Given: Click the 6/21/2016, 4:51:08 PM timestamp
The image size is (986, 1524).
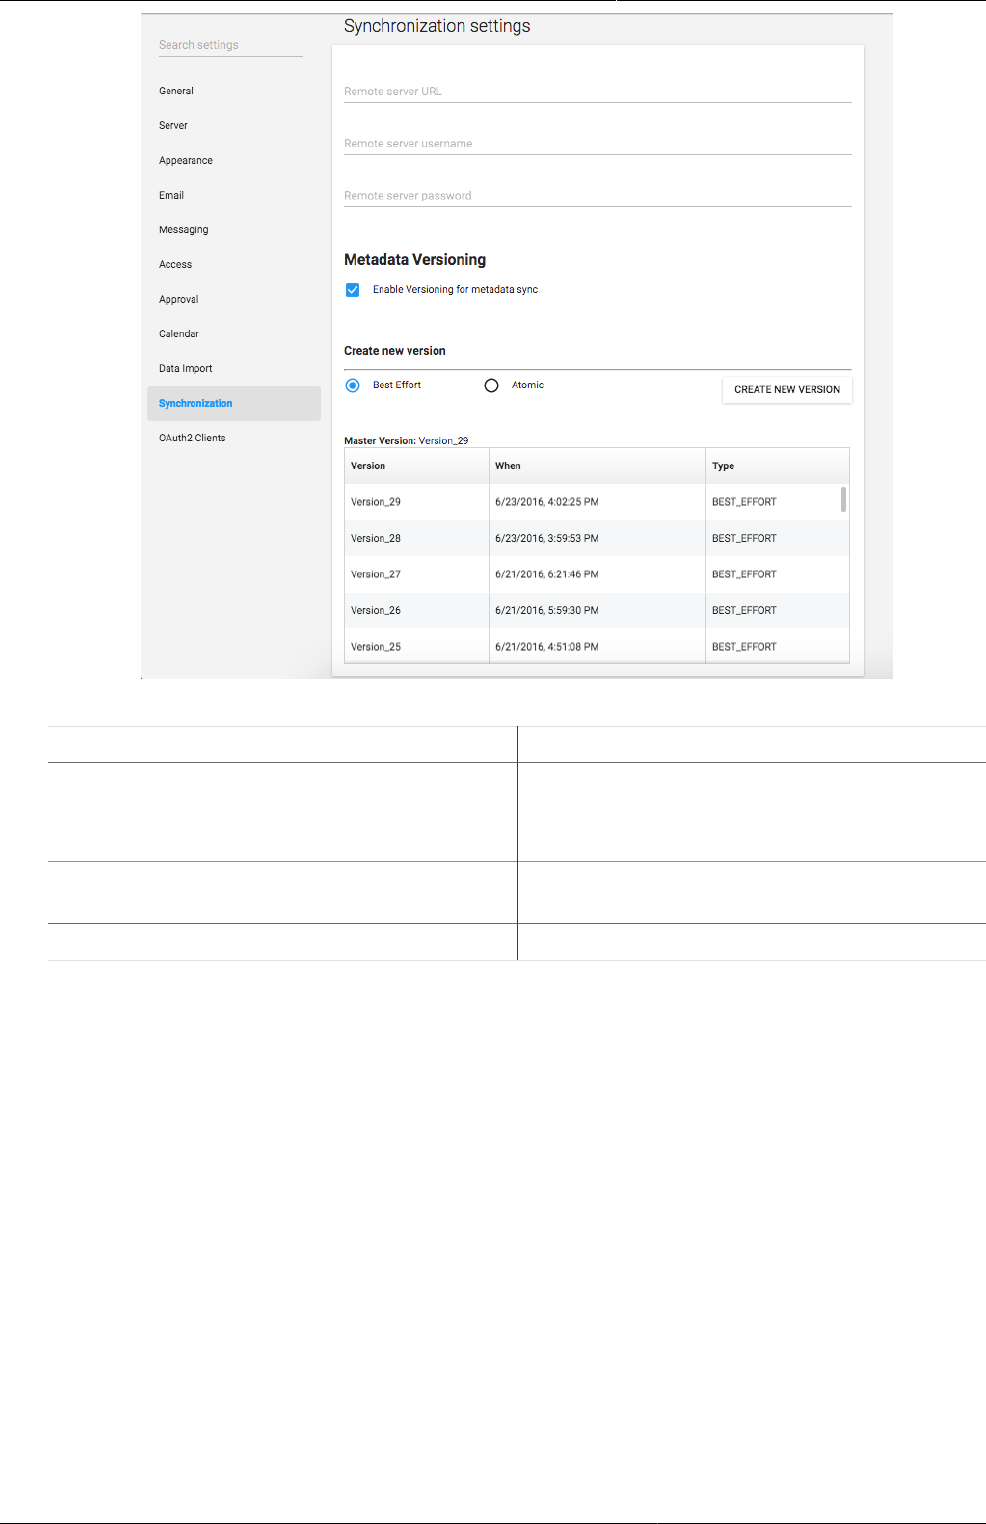Looking at the screenshot, I should 547,647.
